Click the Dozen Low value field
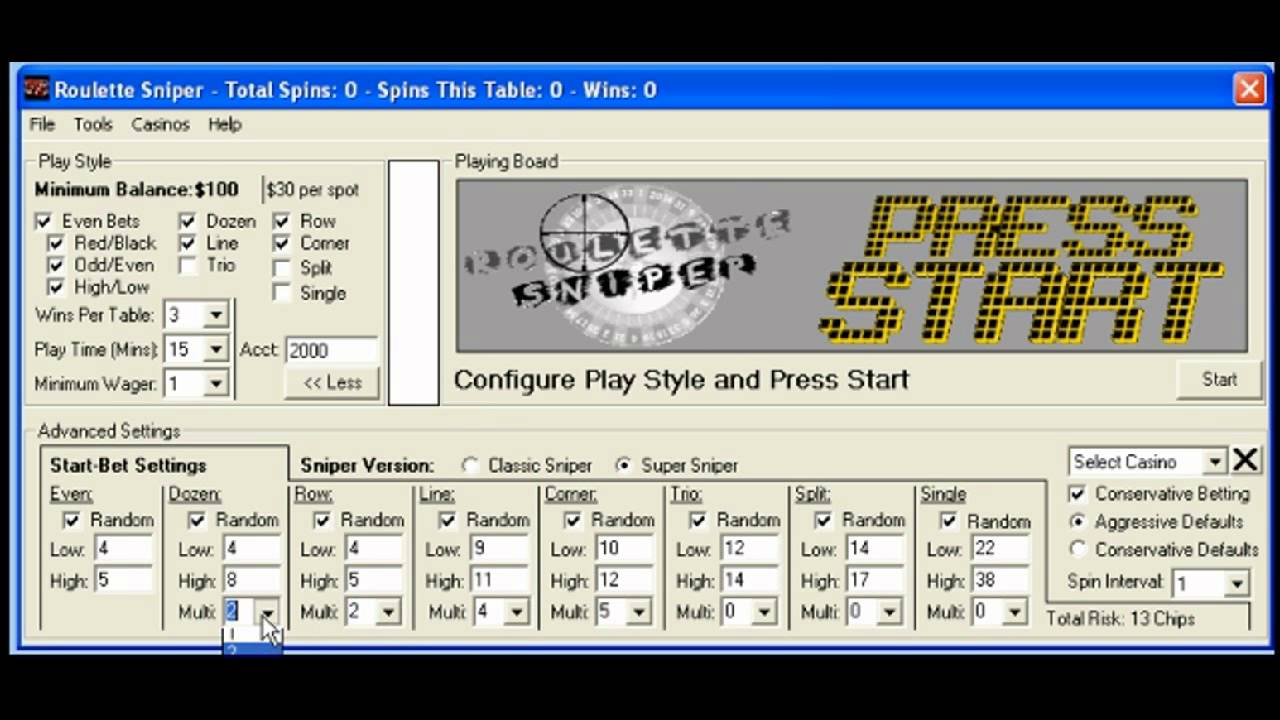The width and height of the screenshot is (1280, 720). pos(251,549)
